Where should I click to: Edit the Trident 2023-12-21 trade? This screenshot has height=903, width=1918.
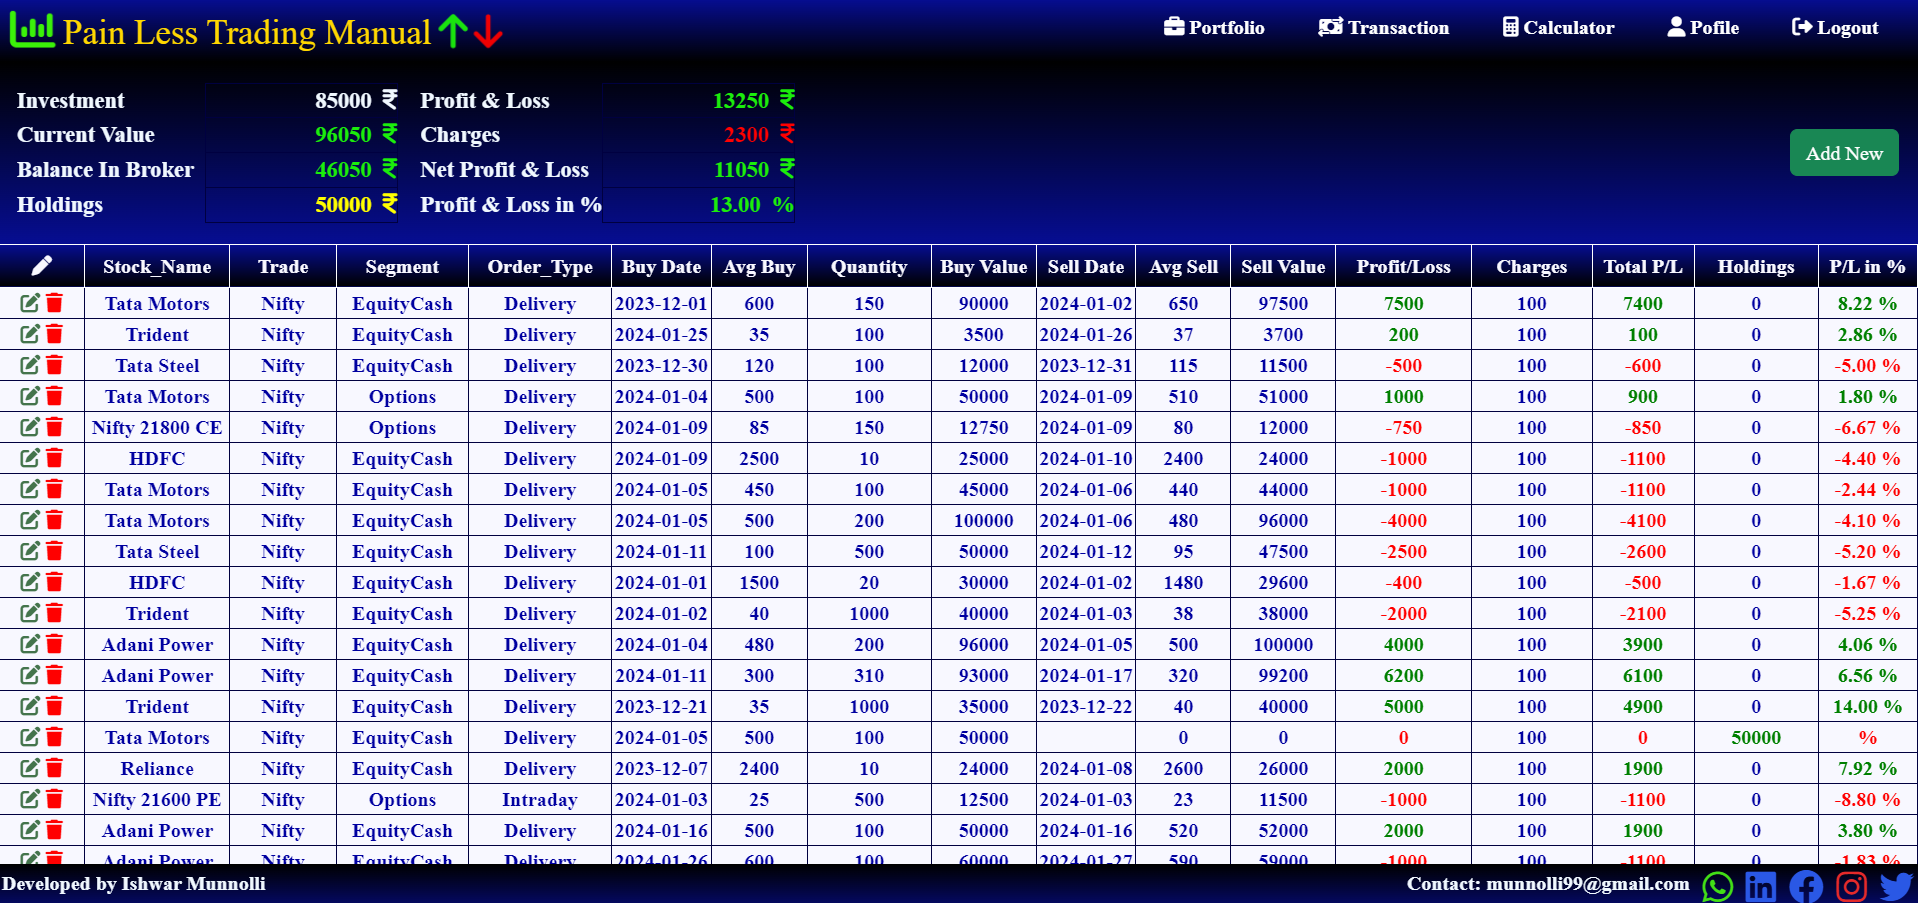(30, 706)
